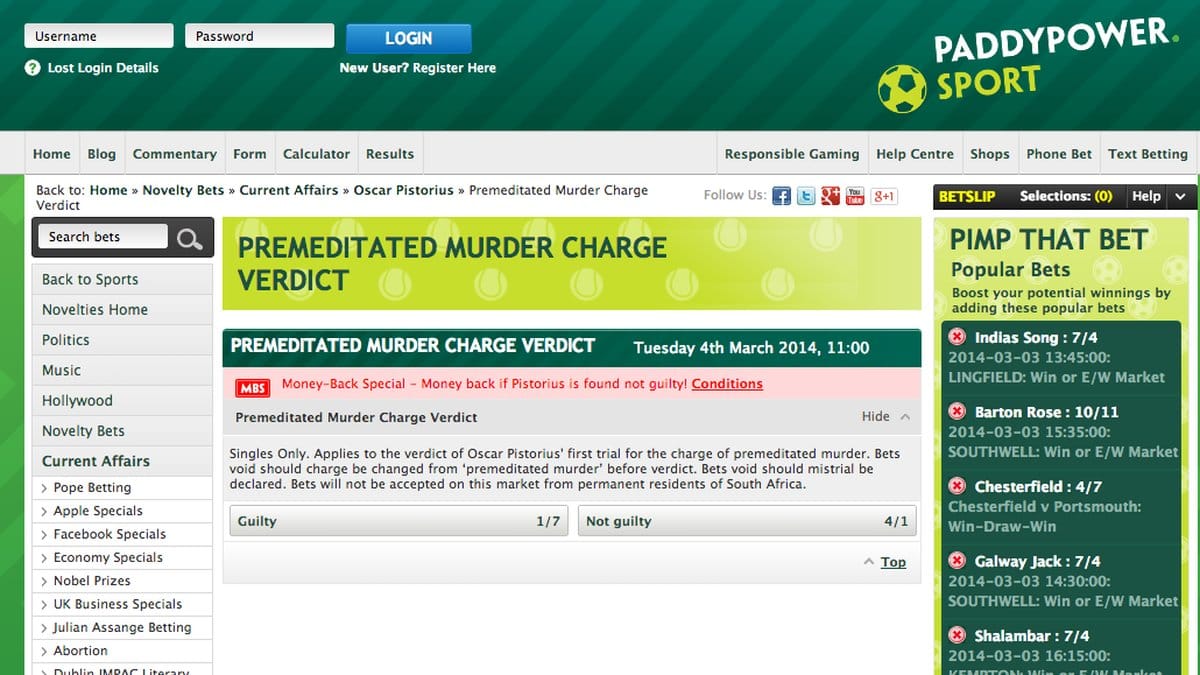1200x675 pixels.
Task: Remove Shalambar popular bet
Action: point(957,636)
